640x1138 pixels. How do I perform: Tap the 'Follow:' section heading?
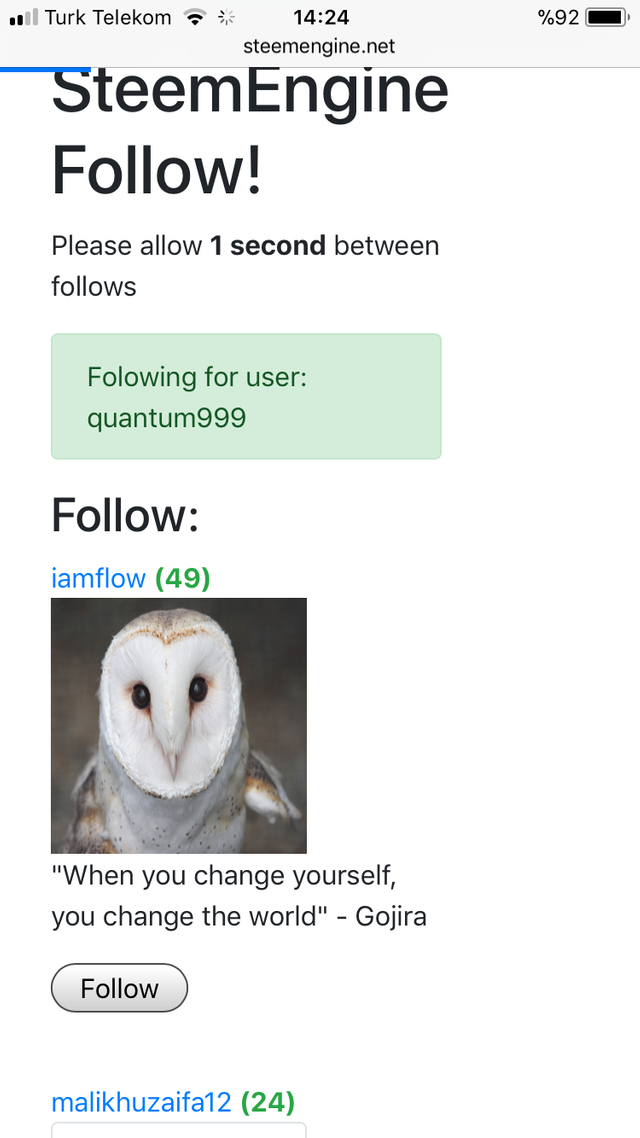coord(125,515)
